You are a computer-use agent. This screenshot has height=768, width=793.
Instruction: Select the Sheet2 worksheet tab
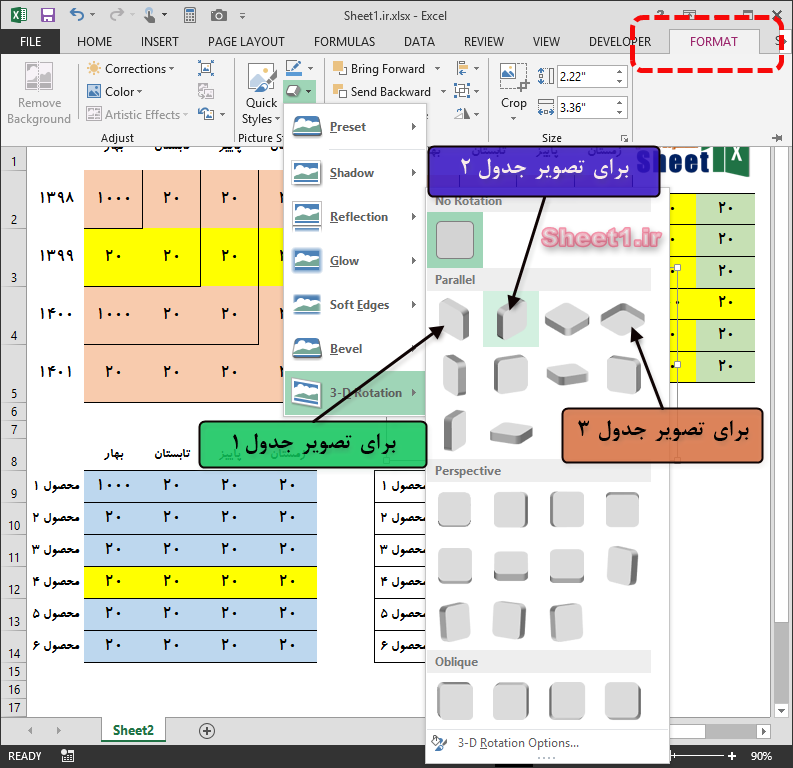[x=133, y=731]
